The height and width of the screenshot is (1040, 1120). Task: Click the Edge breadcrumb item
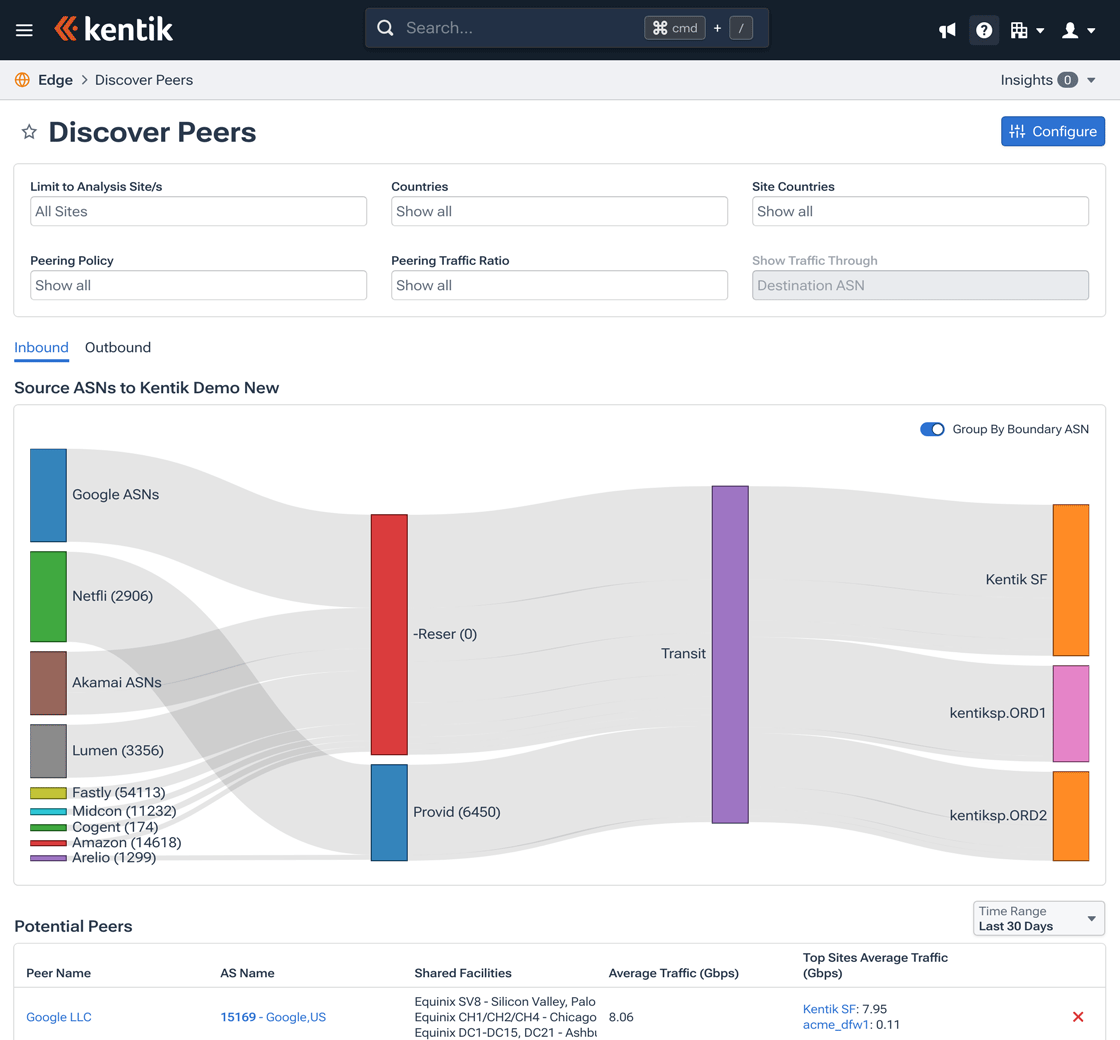tap(55, 79)
